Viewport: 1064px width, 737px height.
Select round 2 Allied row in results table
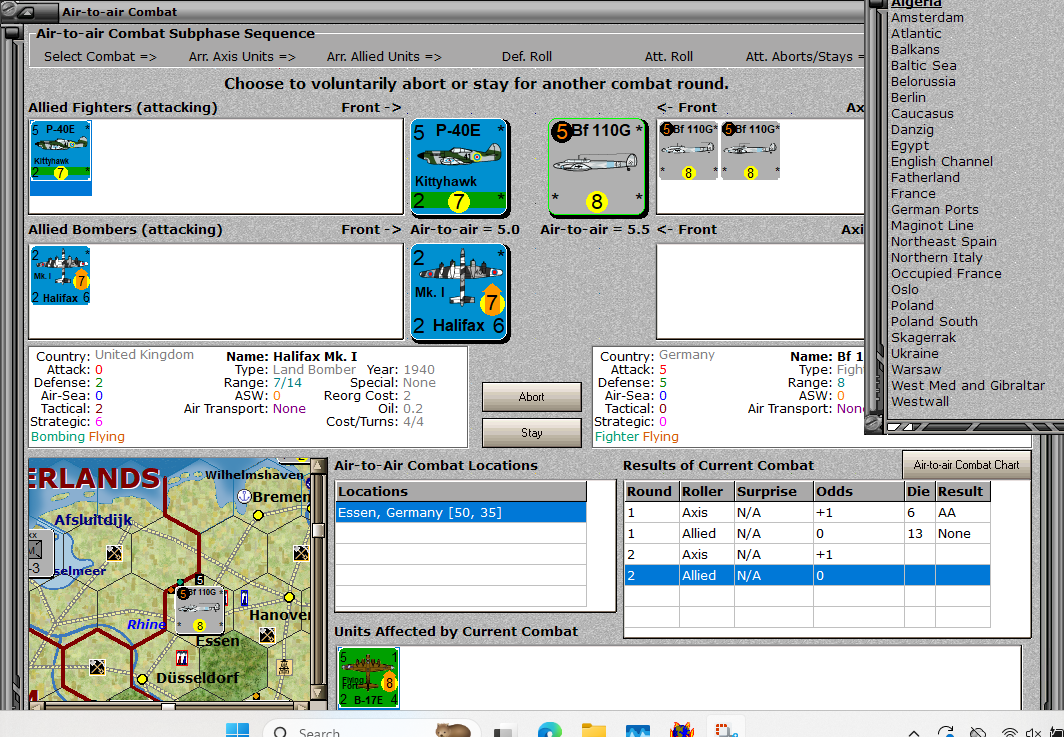[x=807, y=575]
